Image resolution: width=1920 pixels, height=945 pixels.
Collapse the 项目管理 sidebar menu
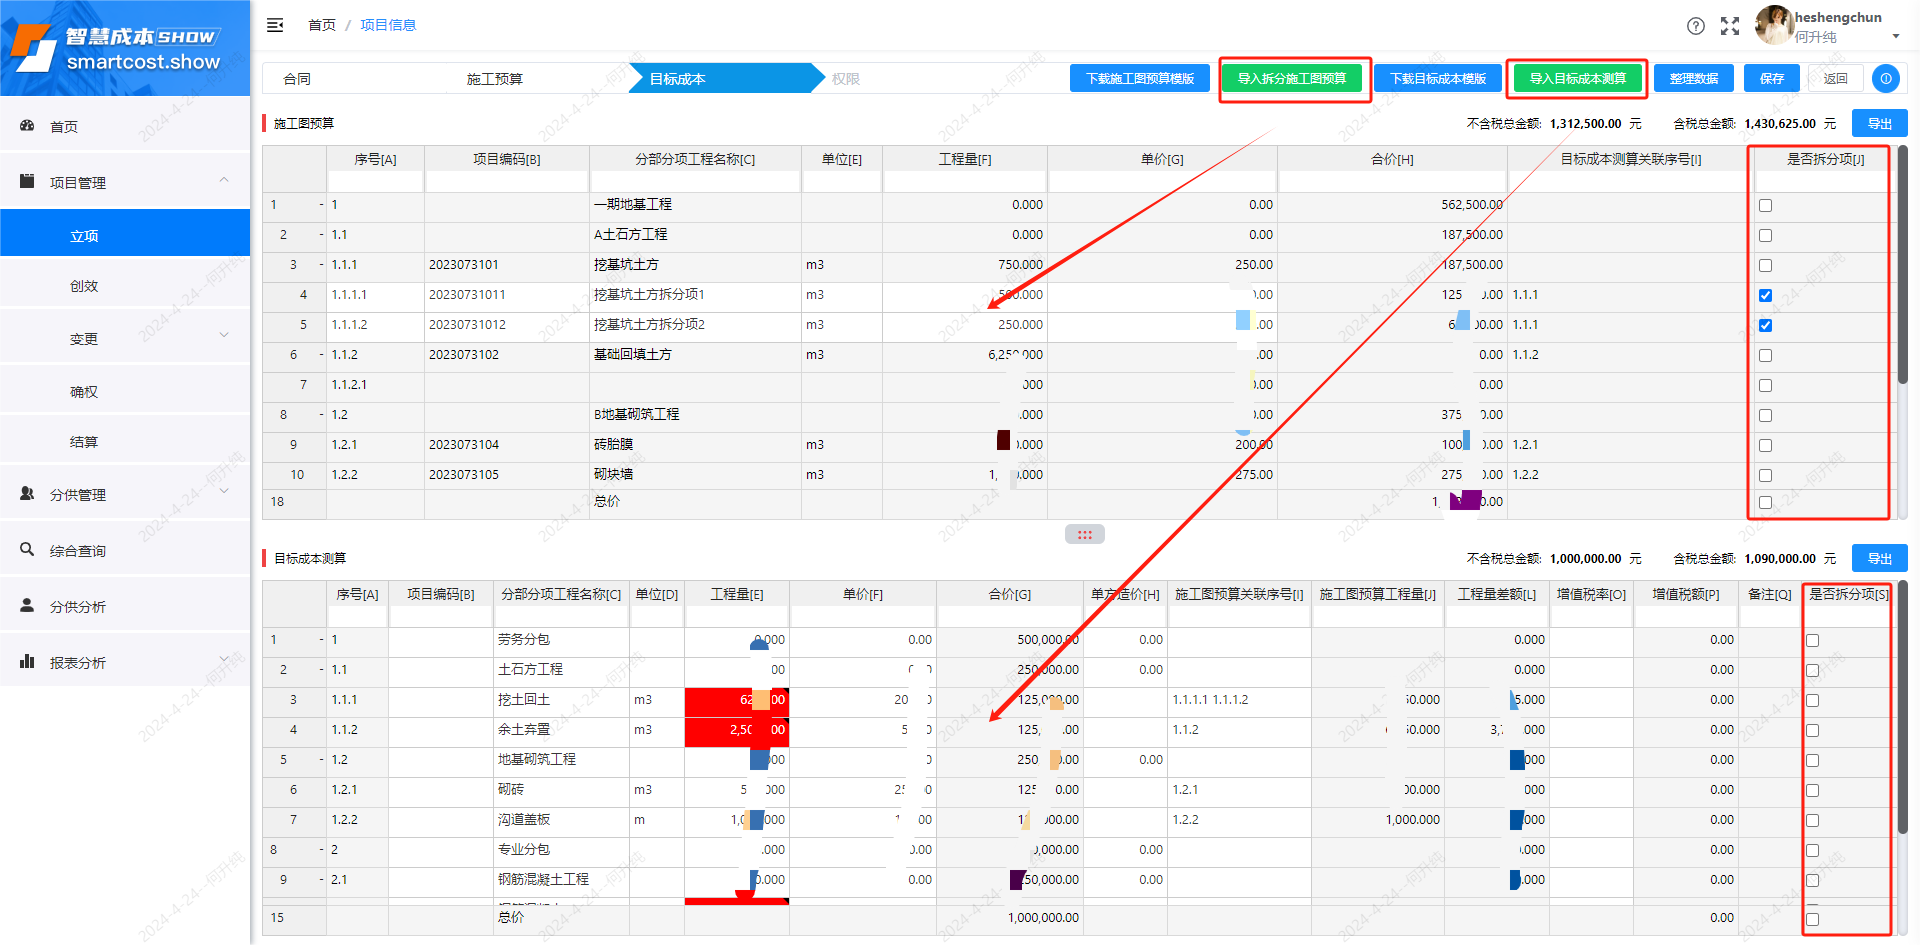224,181
